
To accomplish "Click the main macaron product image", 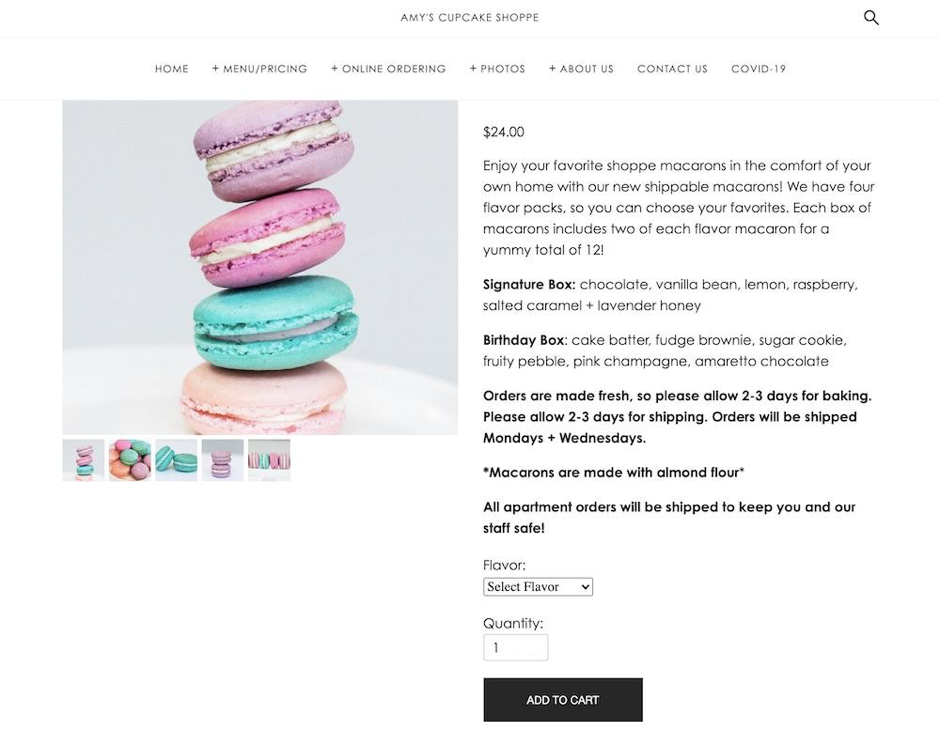I will tap(260, 267).
